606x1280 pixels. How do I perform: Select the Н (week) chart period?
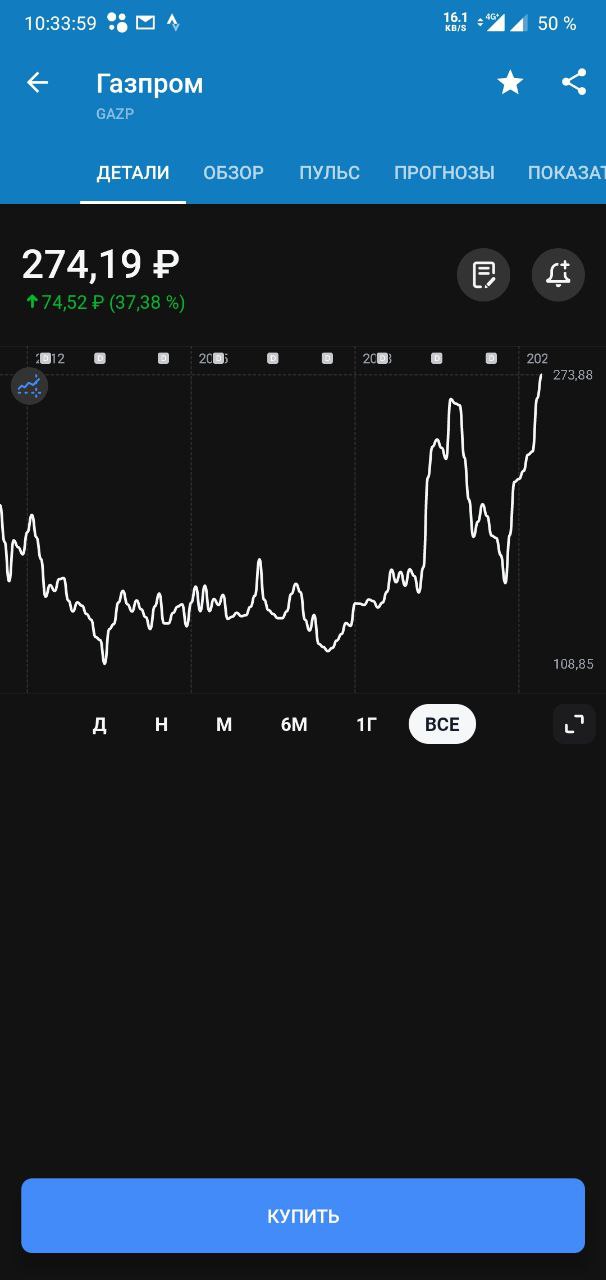pyautogui.click(x=161, y=725)
